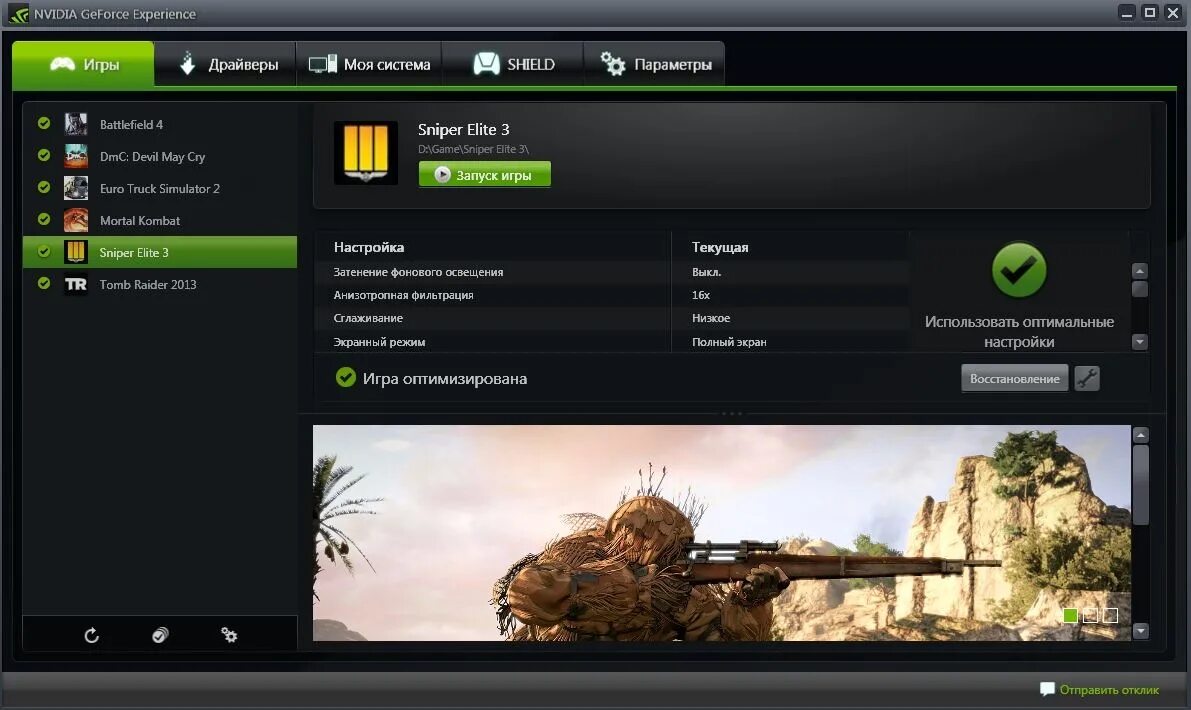This screenshot has height=710, width=1191.
Task: Click the optimize all games icon
Action: [160, 635]
